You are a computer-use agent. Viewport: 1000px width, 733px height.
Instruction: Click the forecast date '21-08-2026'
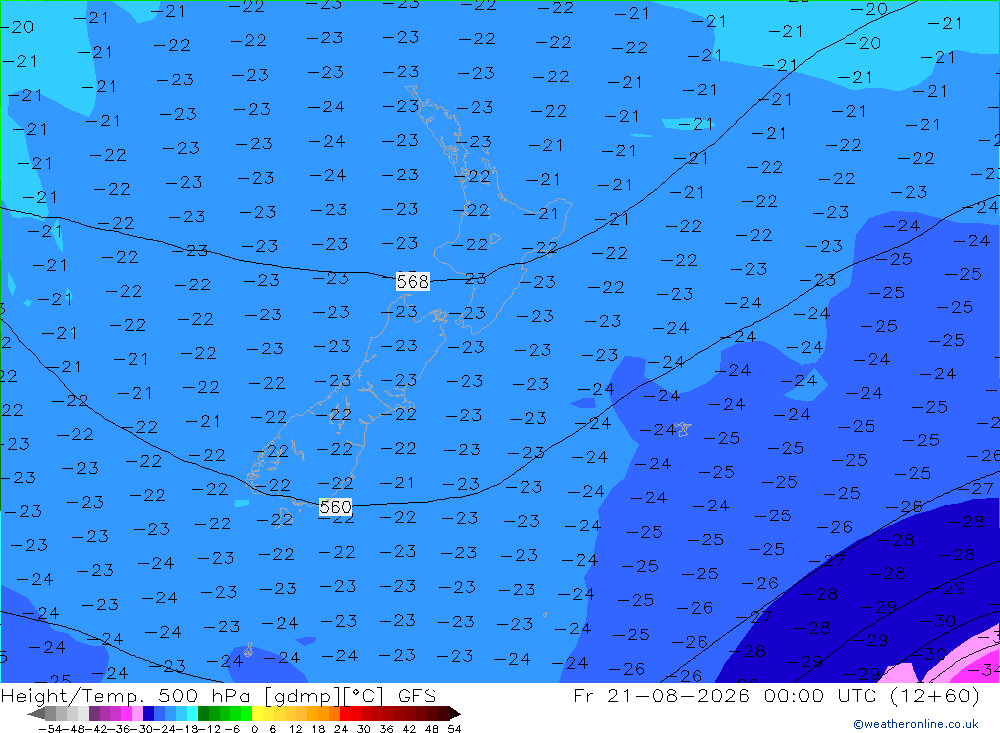(678, 695)
